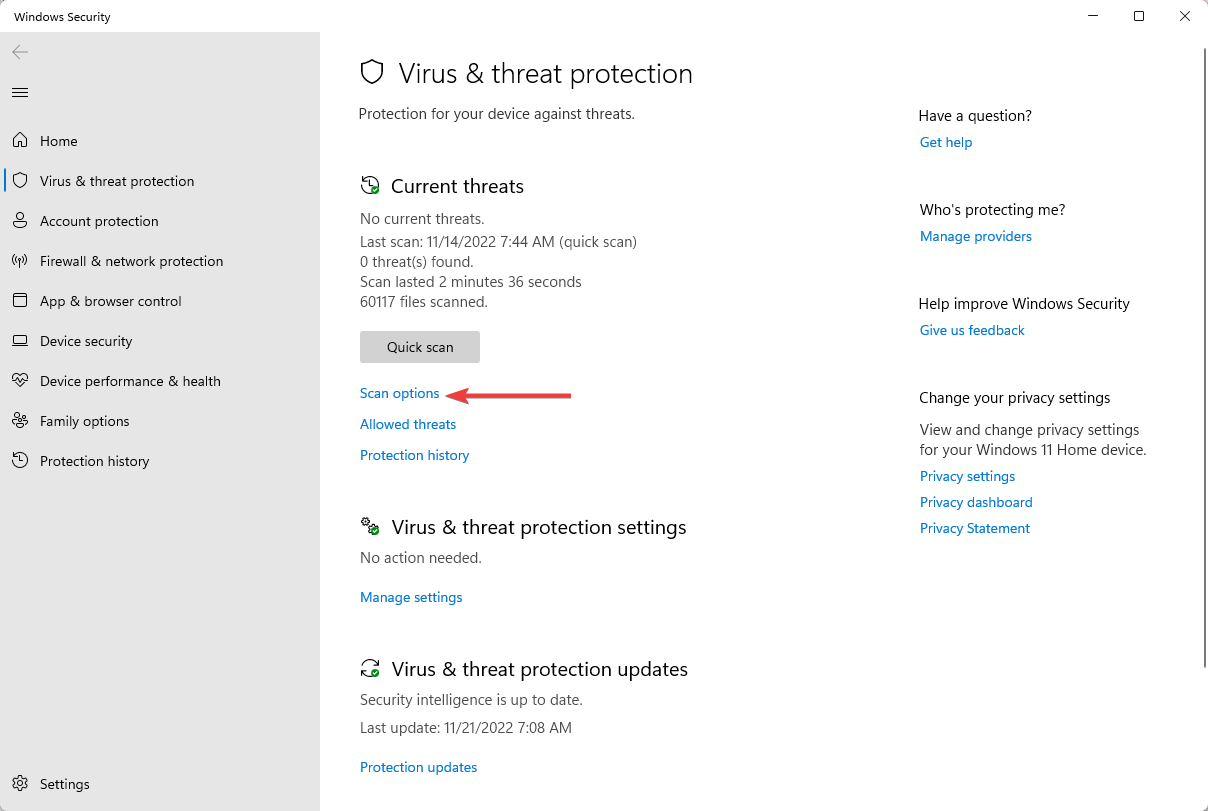The height and width of the screenshot is (811, 1208).
Task: Start a Quick scan
Action: 420,347
